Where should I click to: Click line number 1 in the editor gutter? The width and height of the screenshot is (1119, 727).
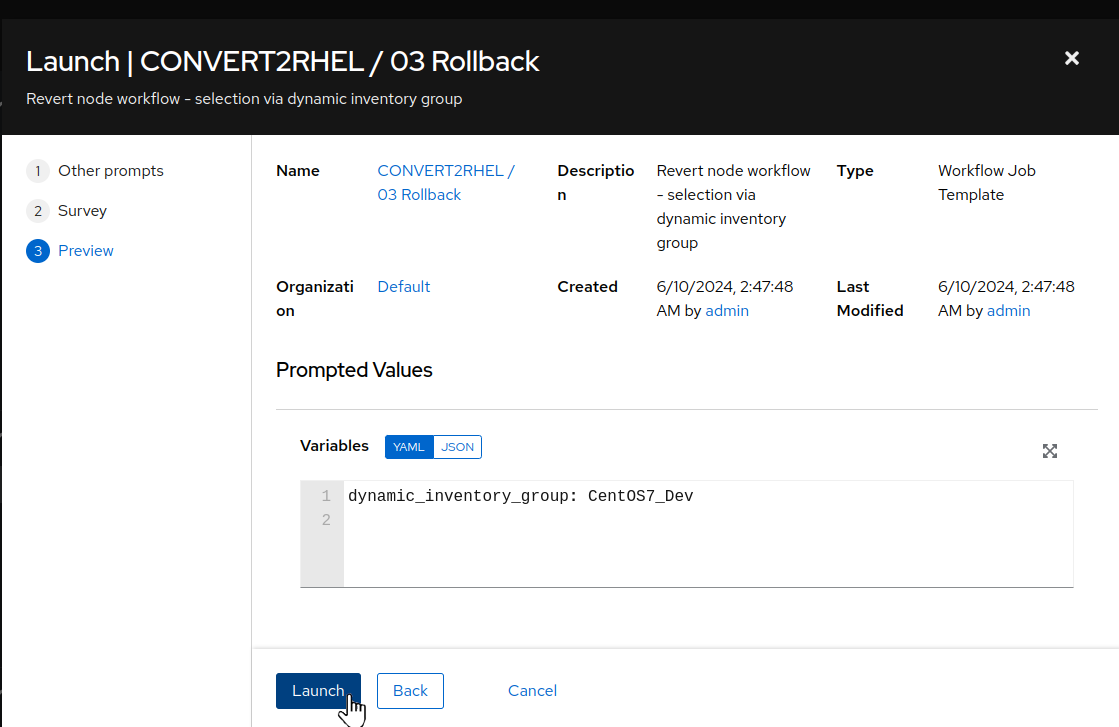[325, 496]
